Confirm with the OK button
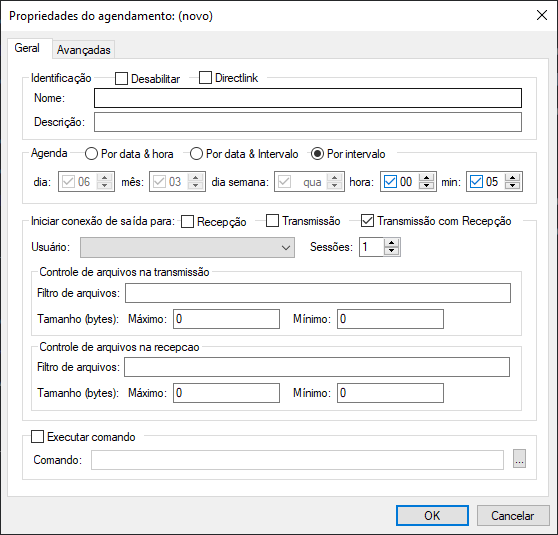The image size is (558, 535). point(432,515)
